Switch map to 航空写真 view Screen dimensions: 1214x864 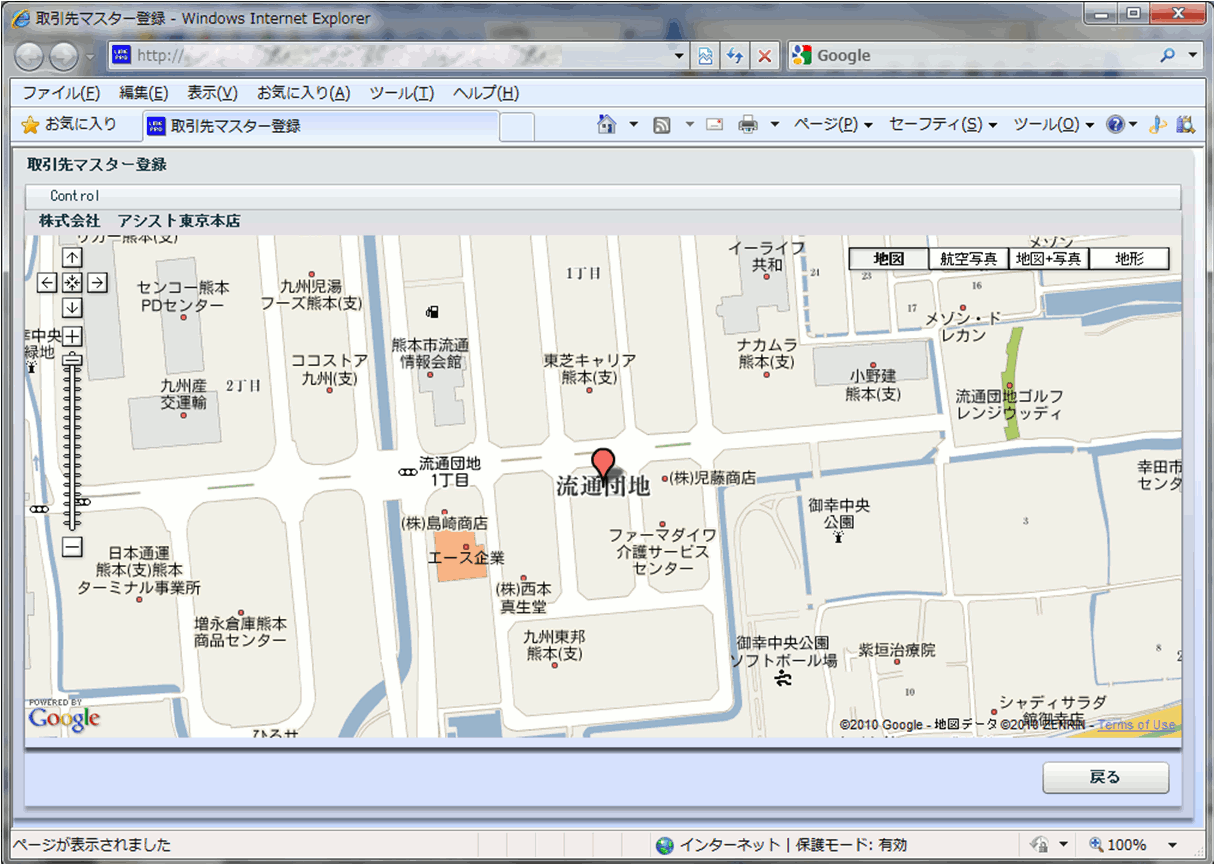click(x=968, y=258)
